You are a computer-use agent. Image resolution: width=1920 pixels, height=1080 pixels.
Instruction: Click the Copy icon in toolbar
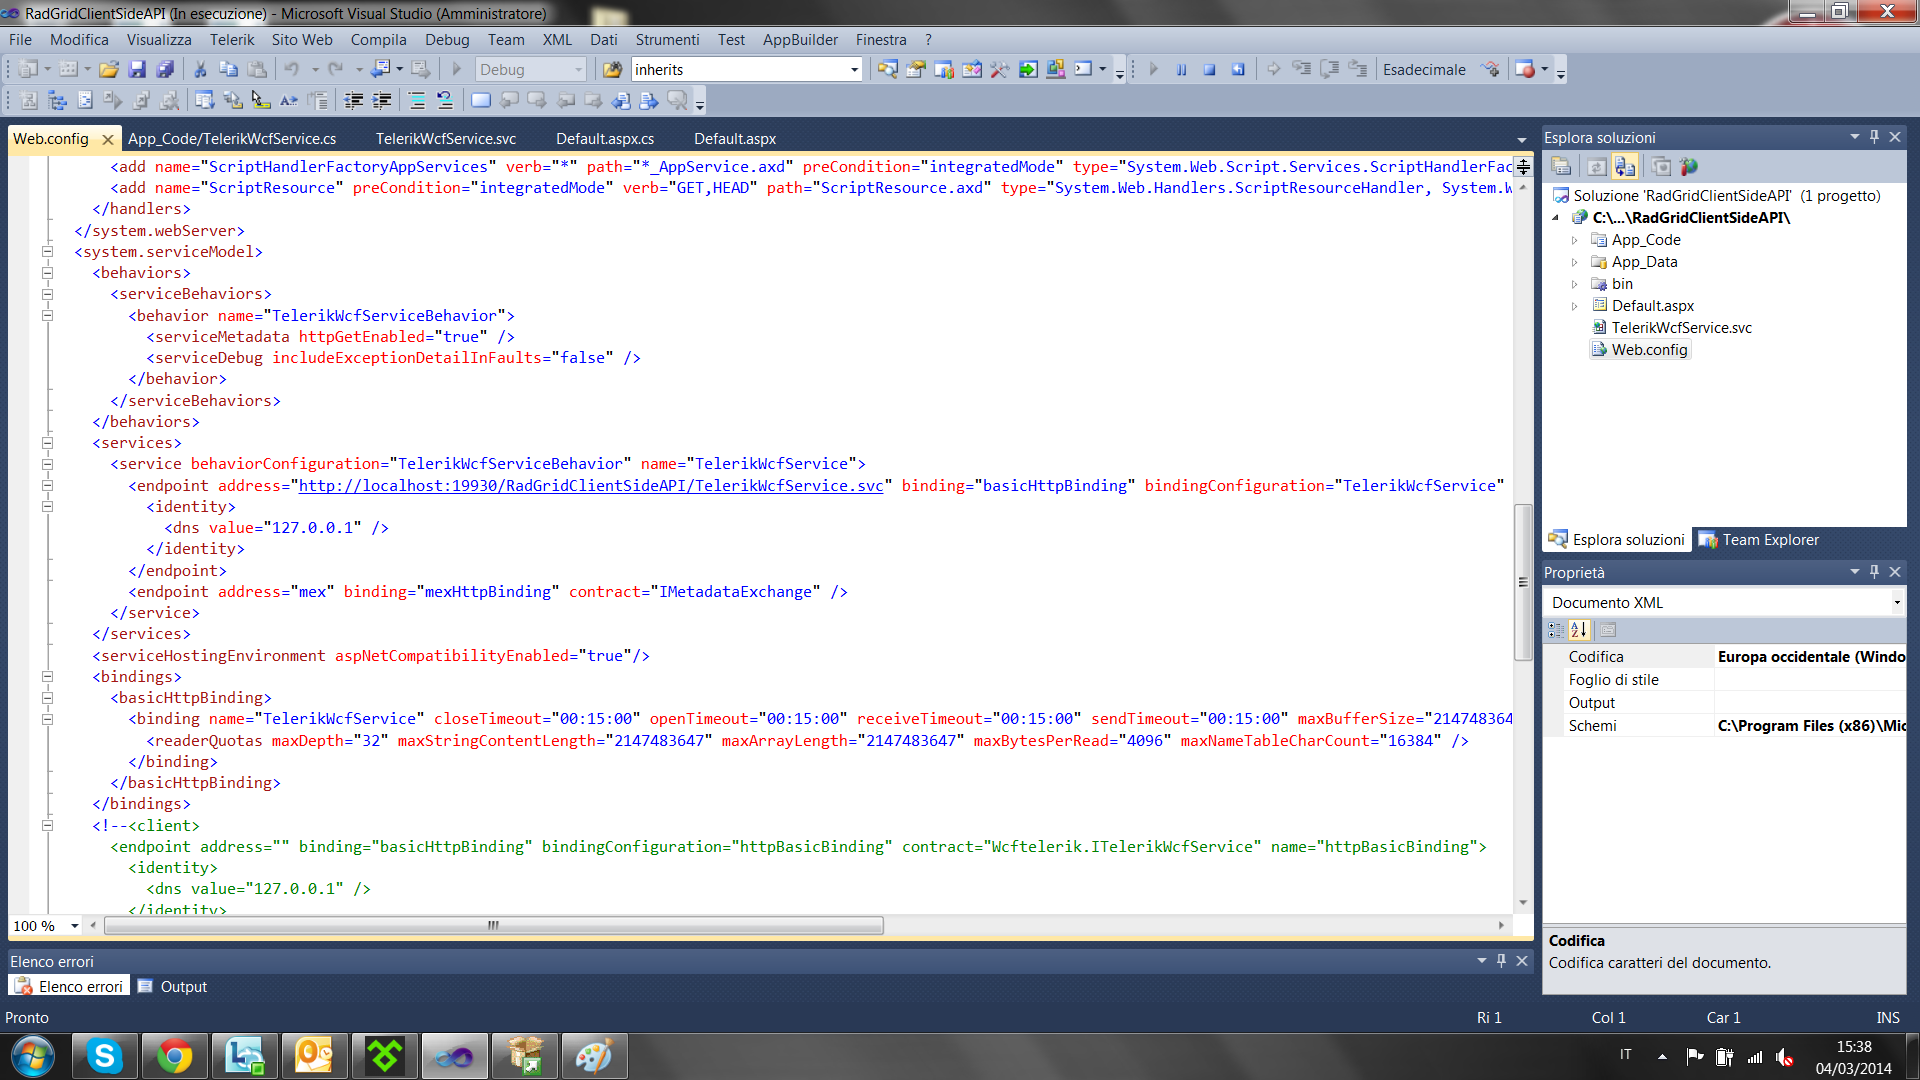(228, 69)
